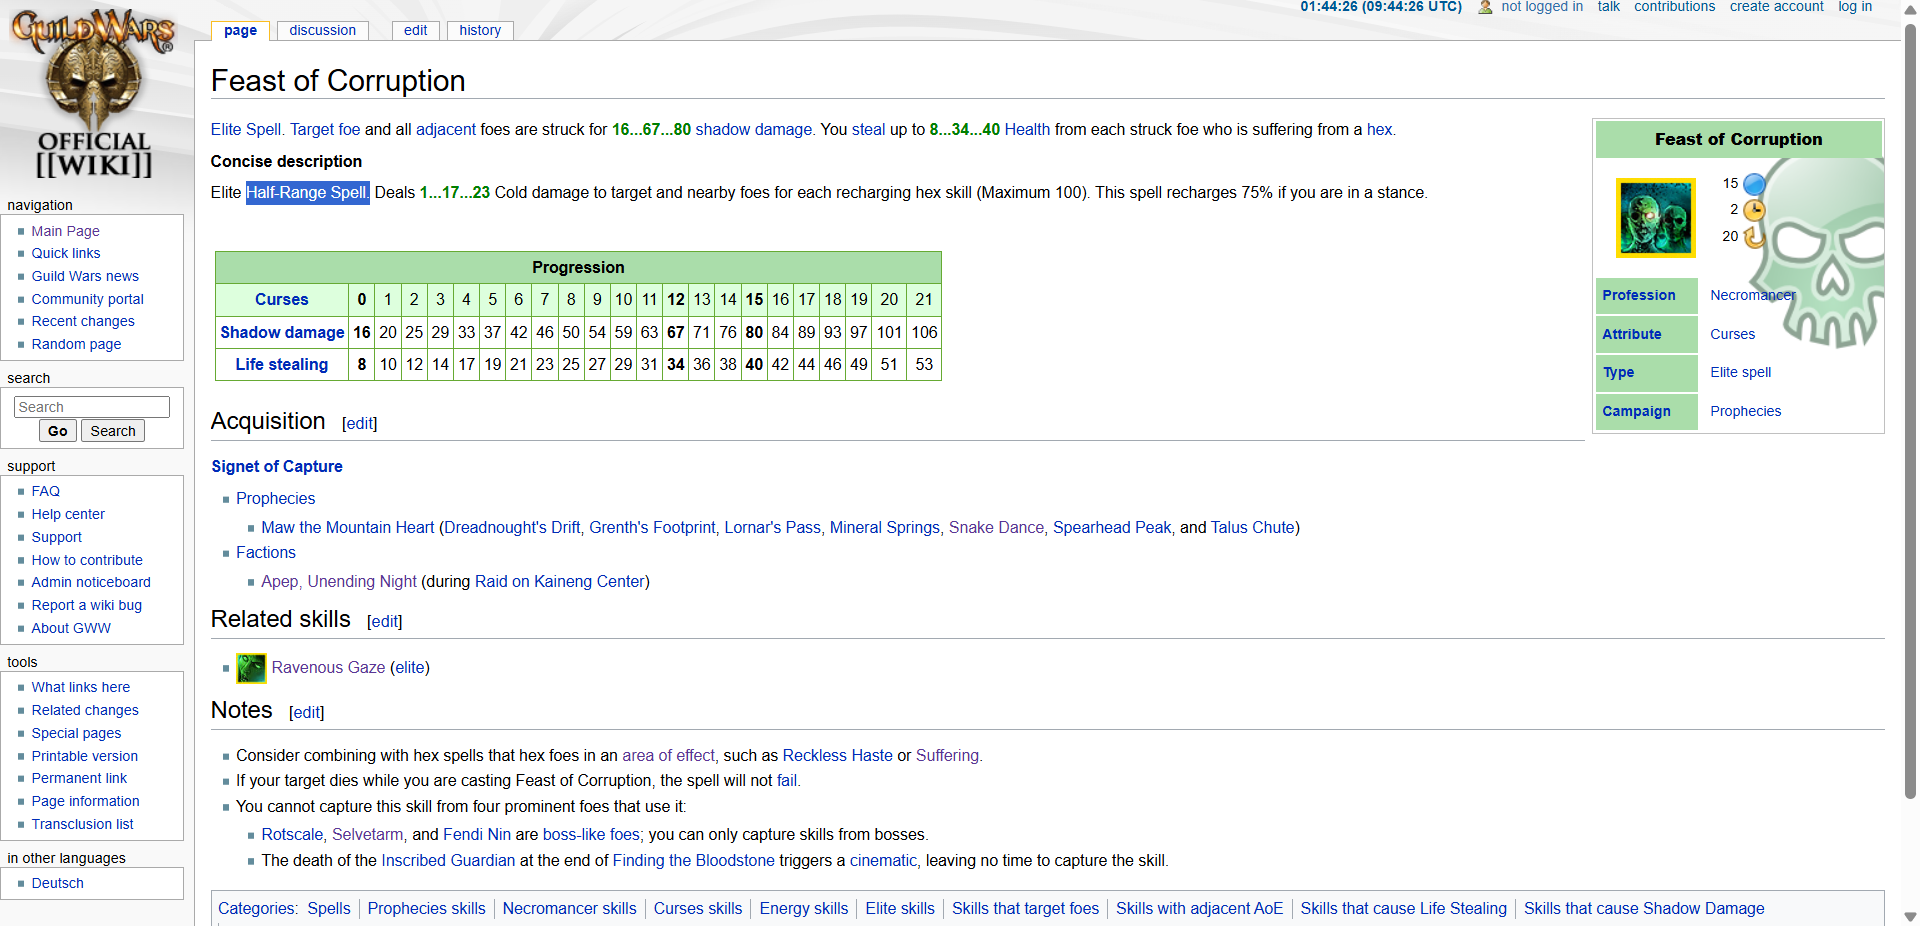Open the Necromancer profession link
1920x926 pixels.
click(x=1753, y=295)
